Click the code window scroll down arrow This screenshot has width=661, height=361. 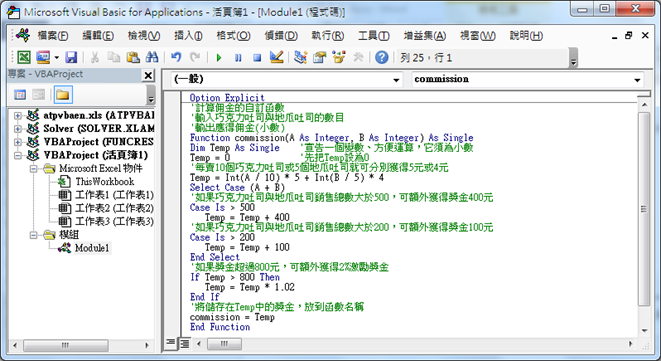(644, 331)
